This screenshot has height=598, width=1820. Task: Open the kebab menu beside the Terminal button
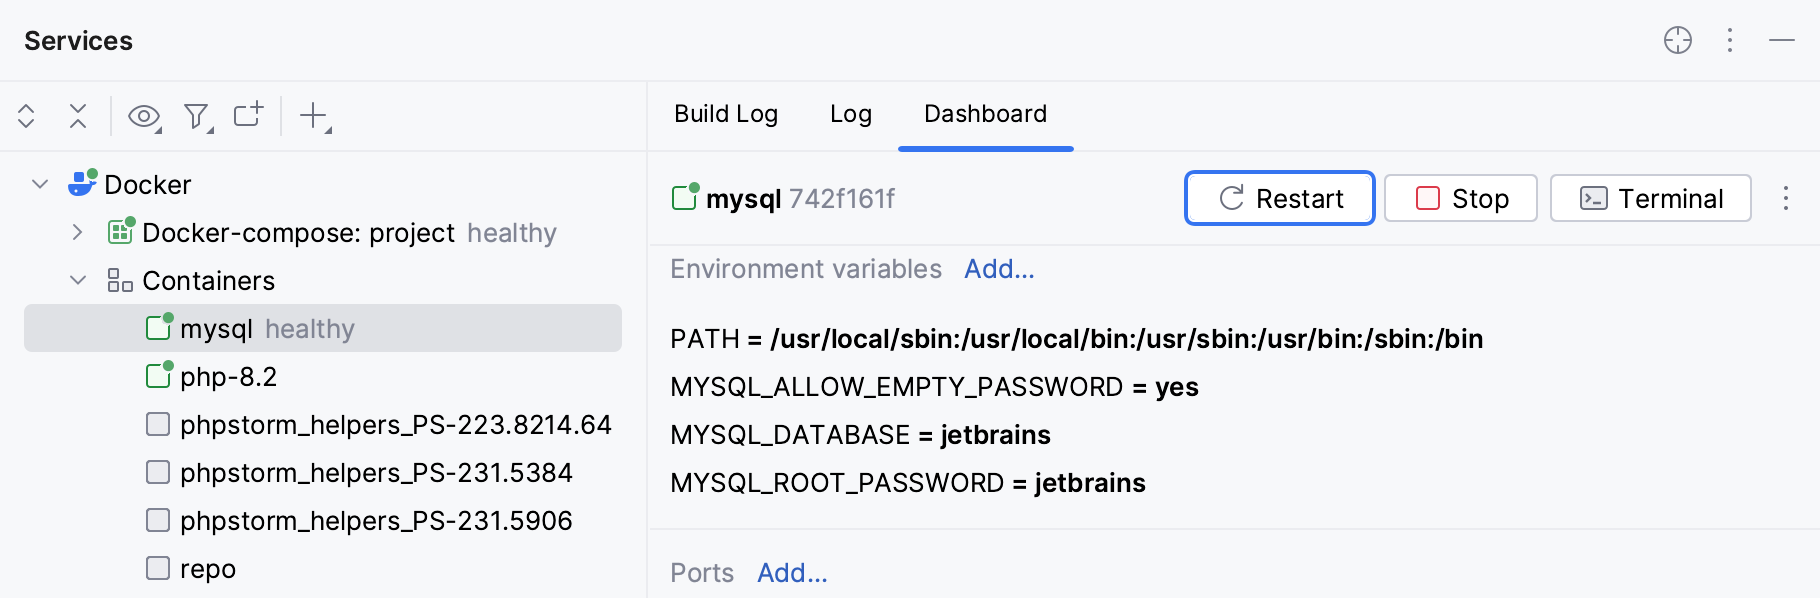(x=1785, y=198)
